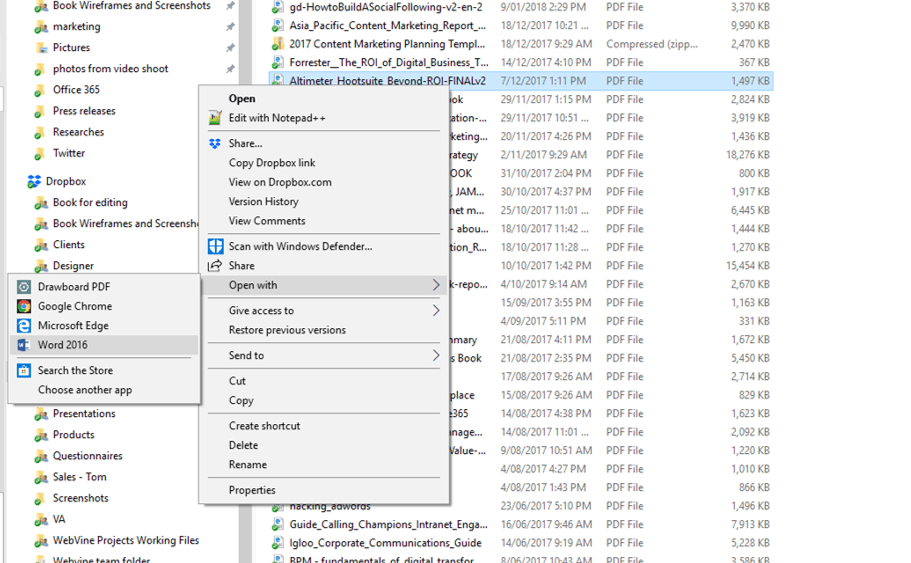Click the Word 2016 app icon
The width and height of the screenshot is (911, 563).
click(x=24, y=345)
